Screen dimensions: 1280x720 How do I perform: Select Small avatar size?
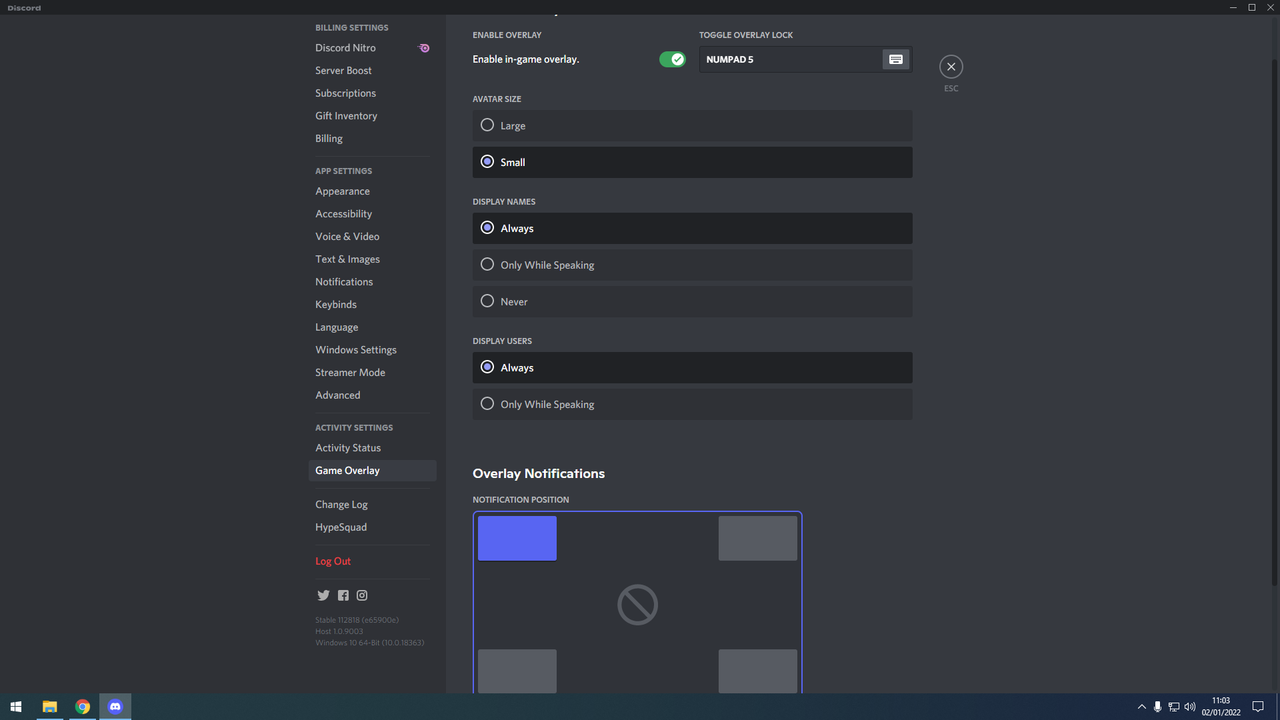click(692, 162)
